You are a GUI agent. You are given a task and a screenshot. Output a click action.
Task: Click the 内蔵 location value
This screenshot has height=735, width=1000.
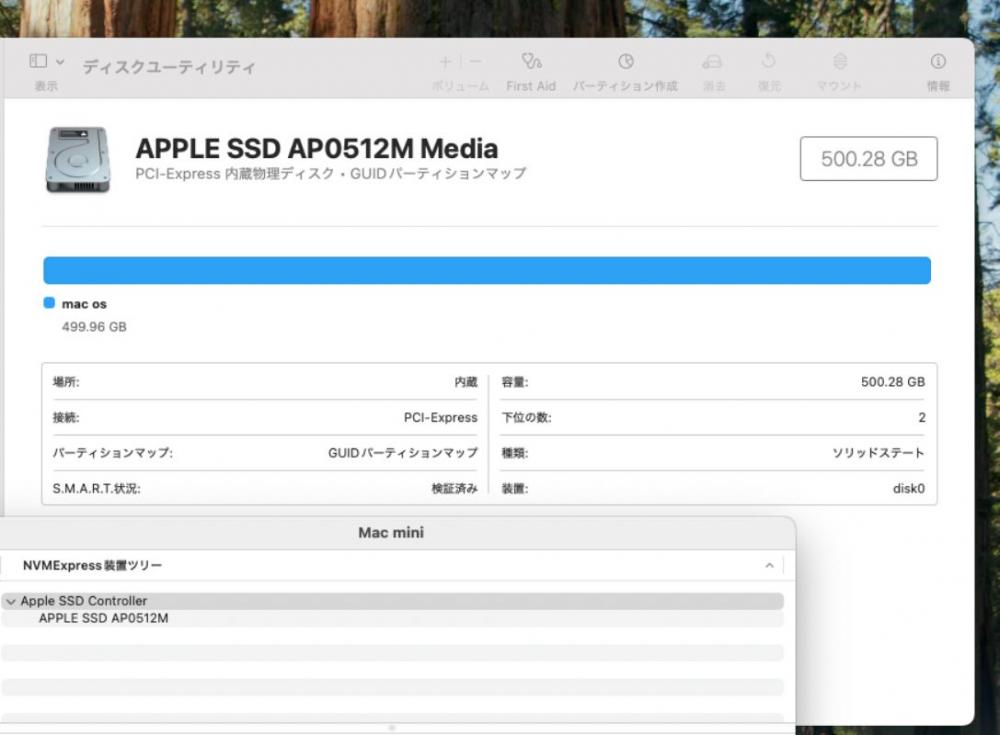[466, 382]
